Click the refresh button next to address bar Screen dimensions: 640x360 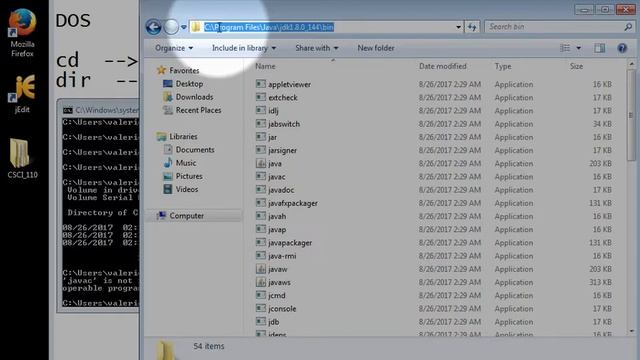pos(472,27)
